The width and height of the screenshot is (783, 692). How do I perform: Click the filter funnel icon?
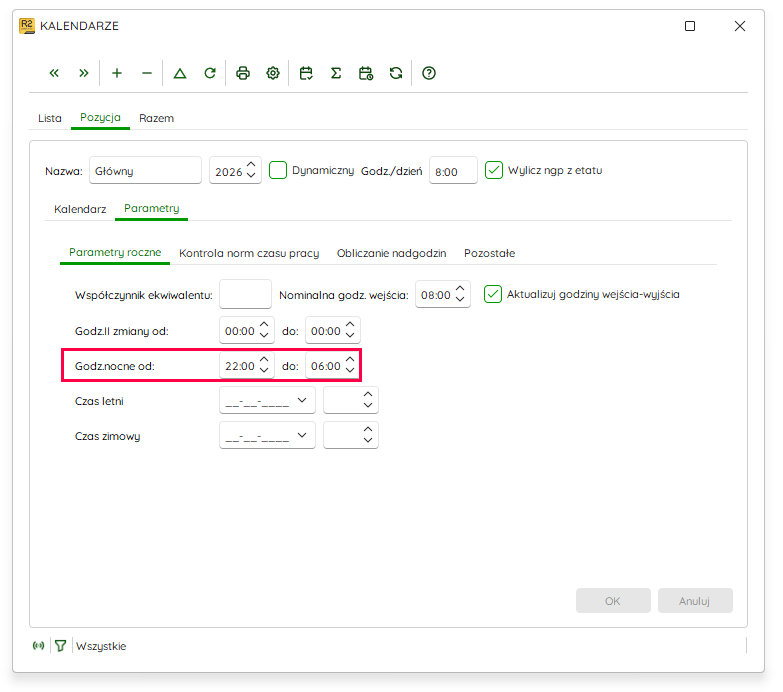coord(60,646)
